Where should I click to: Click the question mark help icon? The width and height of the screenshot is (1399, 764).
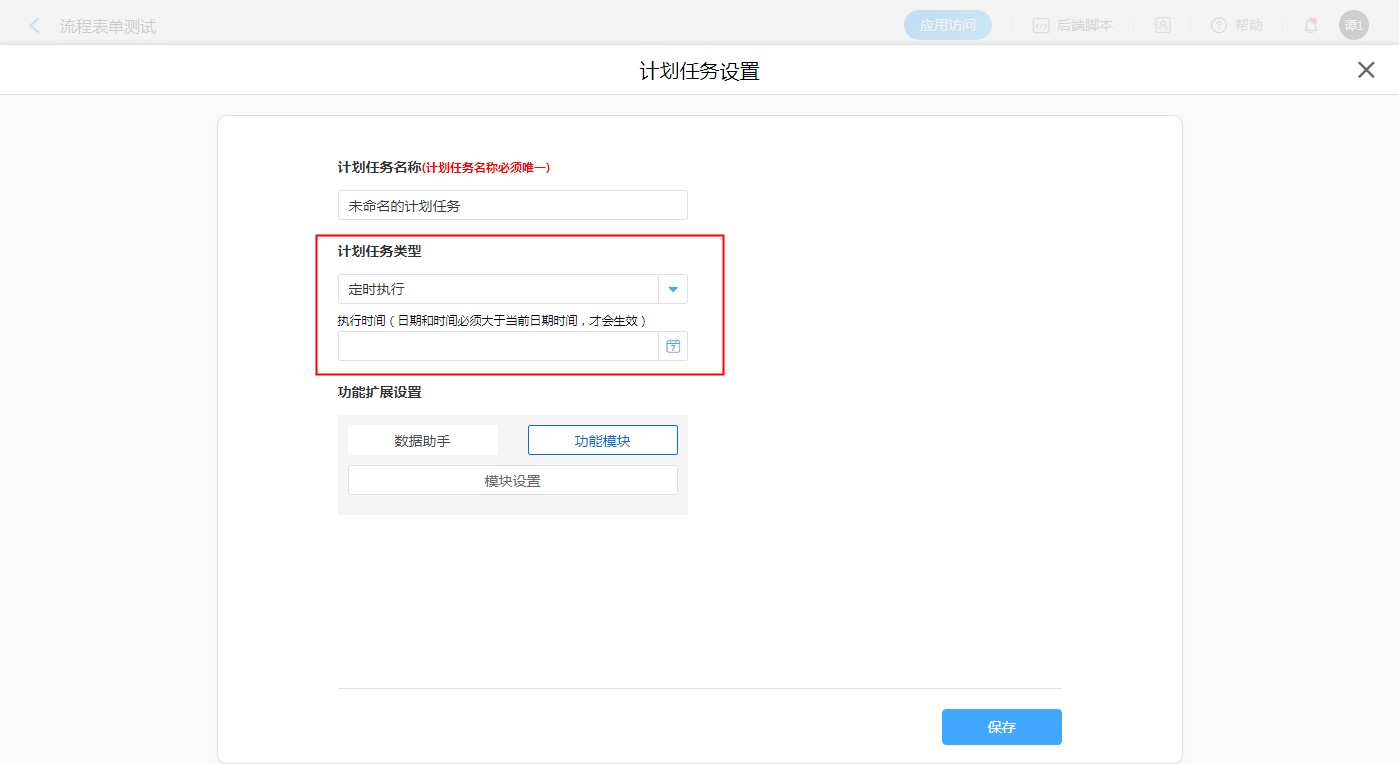pos(1218,26)
